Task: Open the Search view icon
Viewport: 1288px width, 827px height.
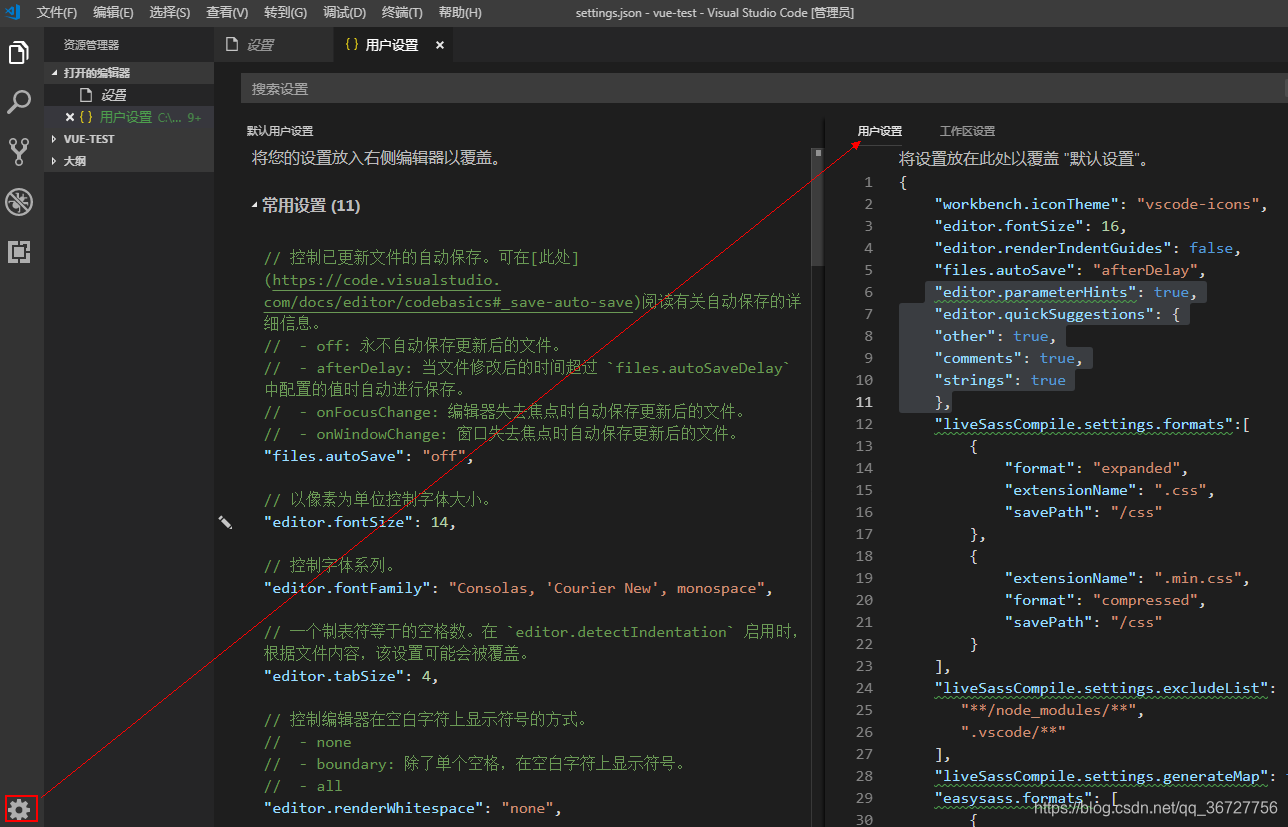Action: click(x=19, y=102)
